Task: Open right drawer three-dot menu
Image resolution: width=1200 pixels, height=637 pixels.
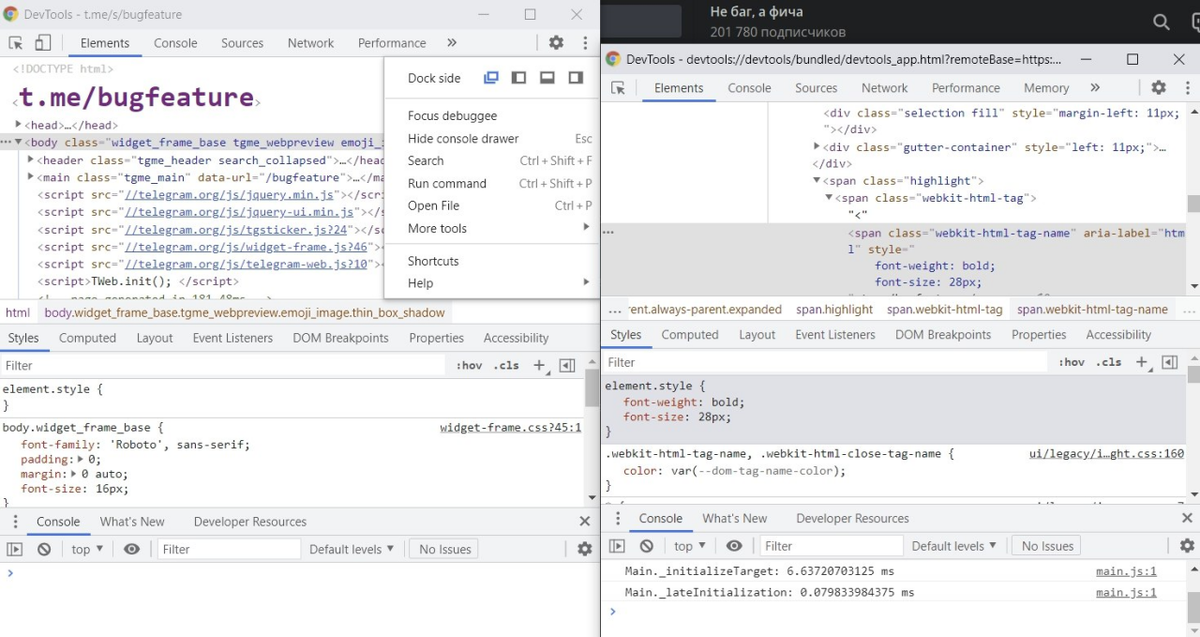Action: coord(618,518)
